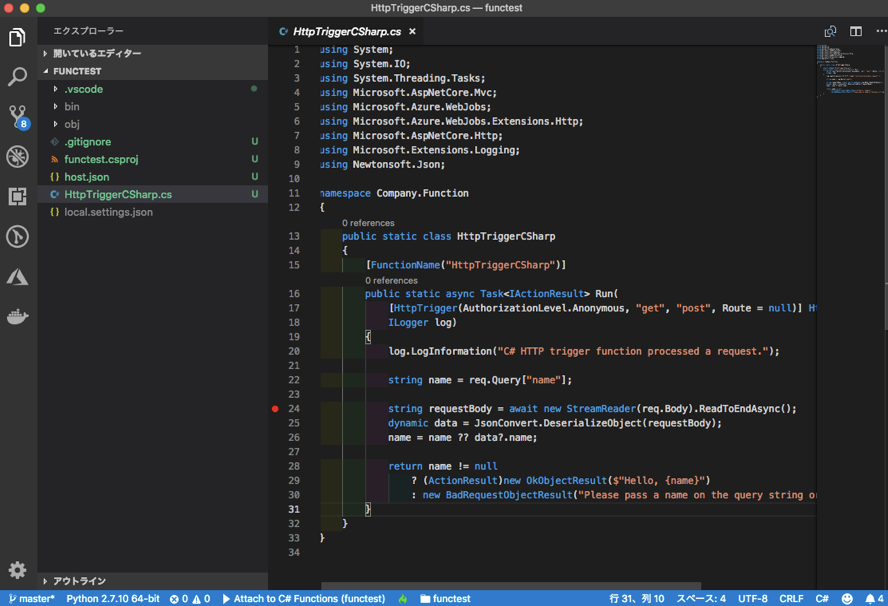Viewport: 888px width, 606px height.
Task: Expand the obj folder
Action: 72,124
